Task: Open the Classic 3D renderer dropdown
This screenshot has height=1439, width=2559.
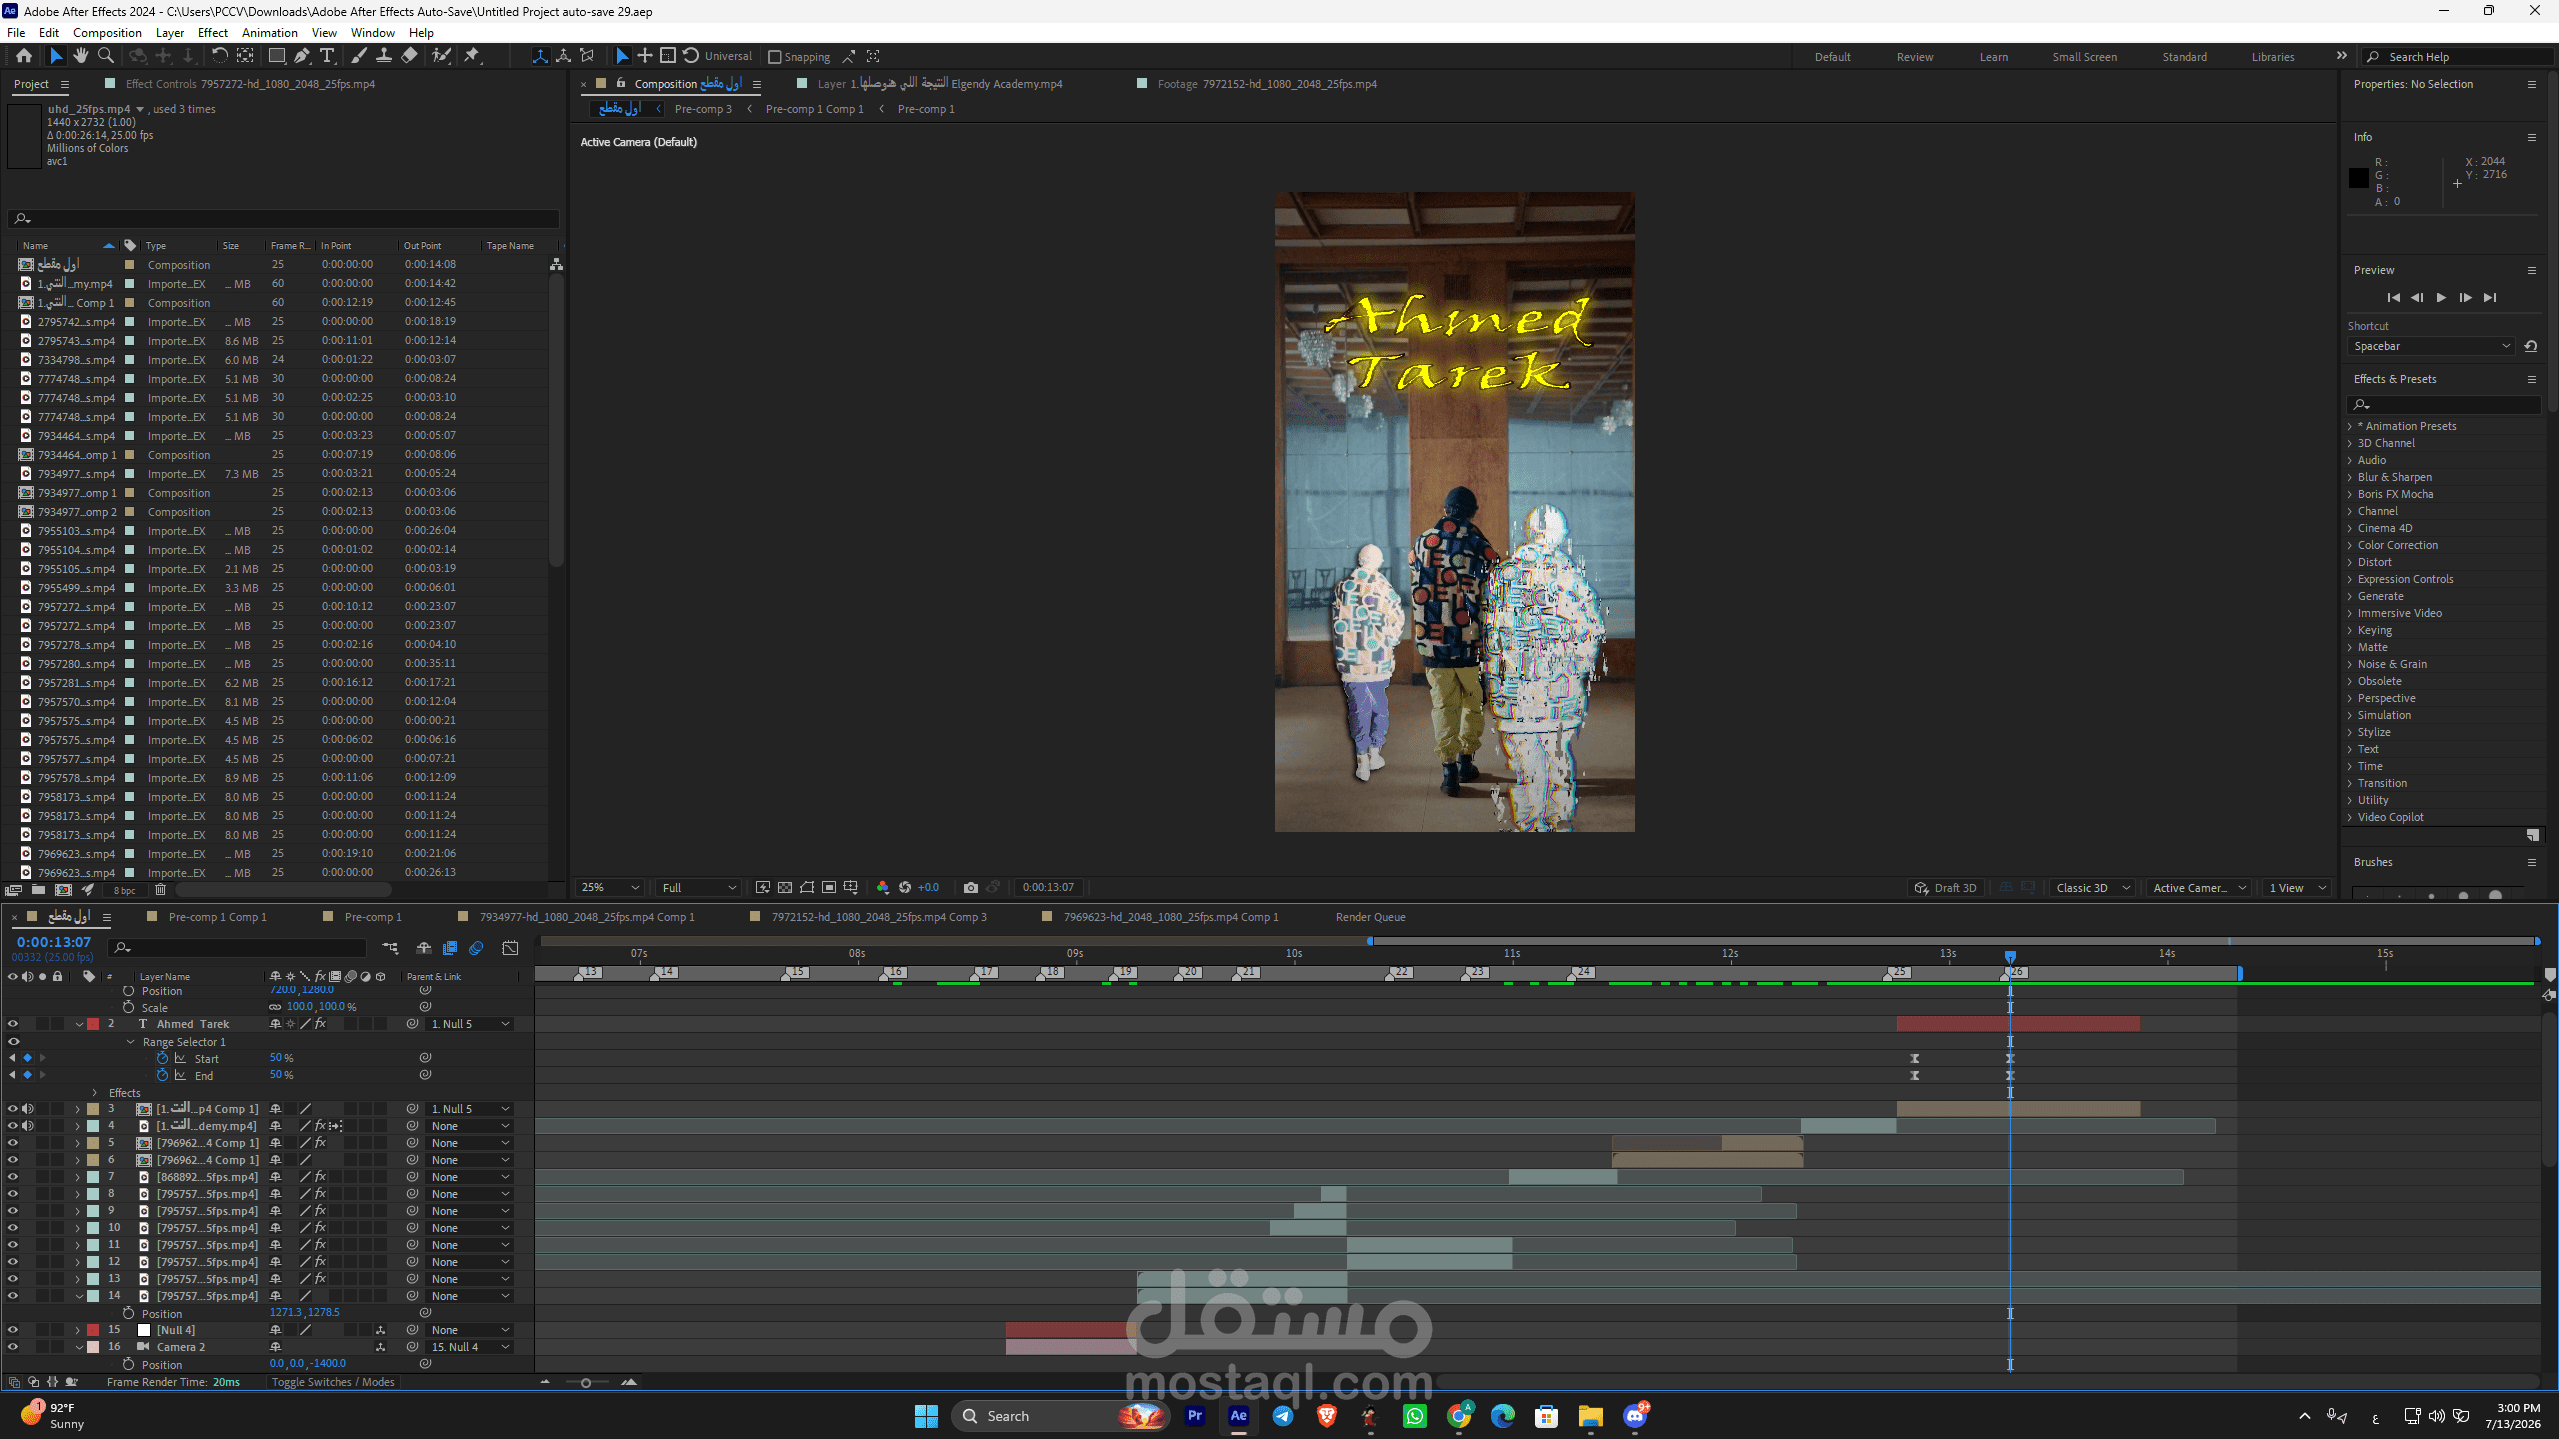Action: click(2091, 887)
